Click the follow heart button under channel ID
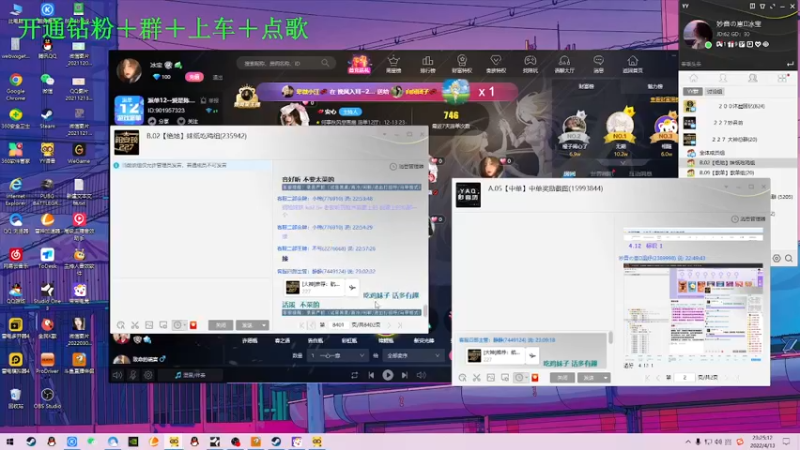This screenshot has height=450, width=800. pyautogui.click(x=188, y=121)
